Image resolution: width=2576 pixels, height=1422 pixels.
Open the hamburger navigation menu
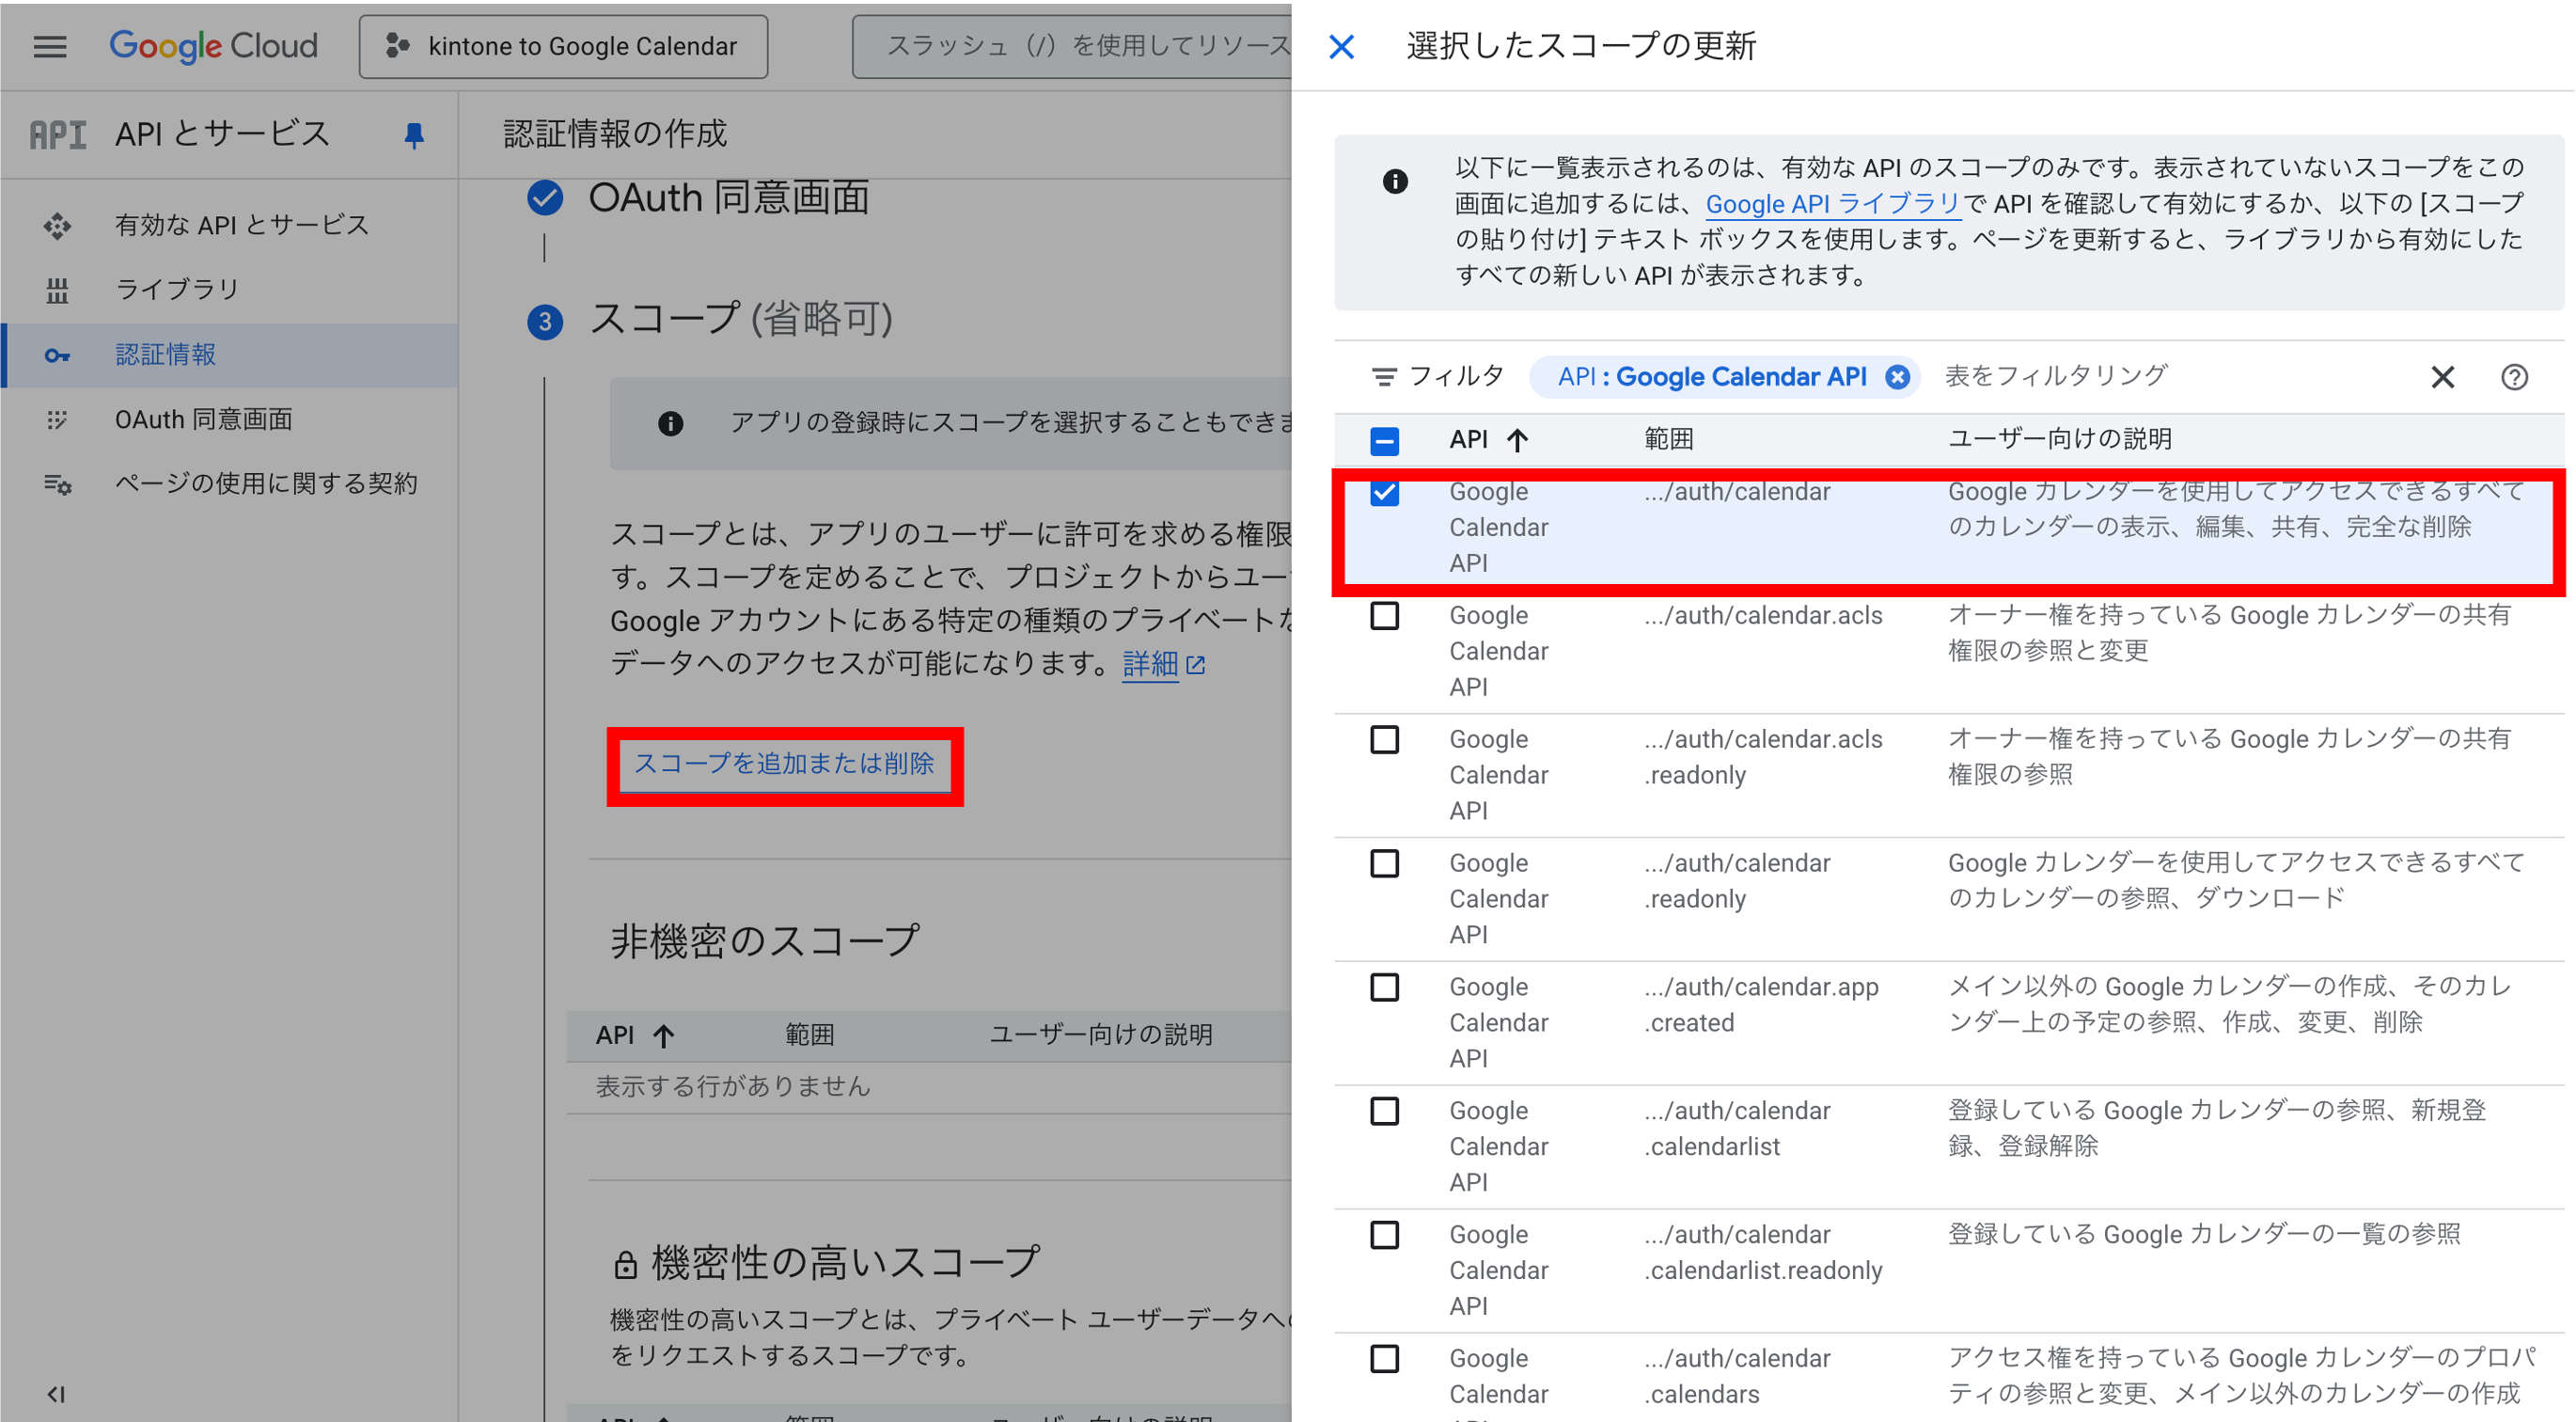[50, 47]
